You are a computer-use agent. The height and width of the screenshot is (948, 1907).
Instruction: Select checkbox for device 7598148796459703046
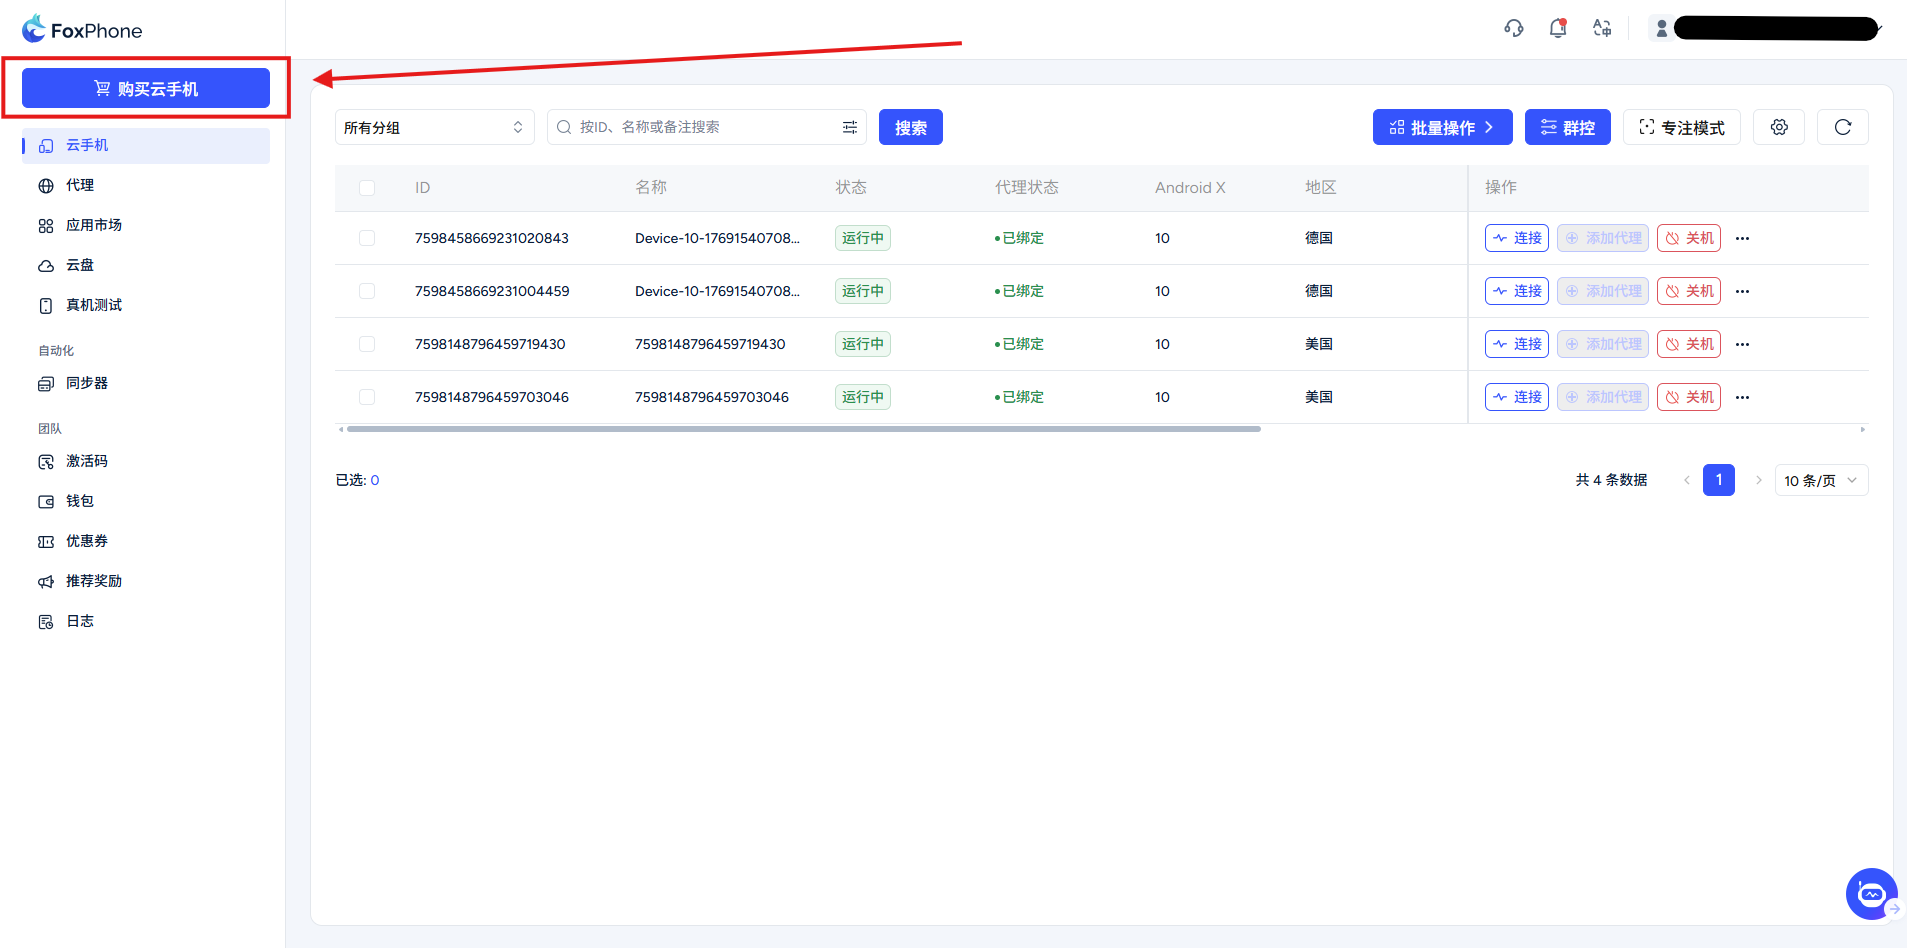pyautogui.click(x=367, y=397)
